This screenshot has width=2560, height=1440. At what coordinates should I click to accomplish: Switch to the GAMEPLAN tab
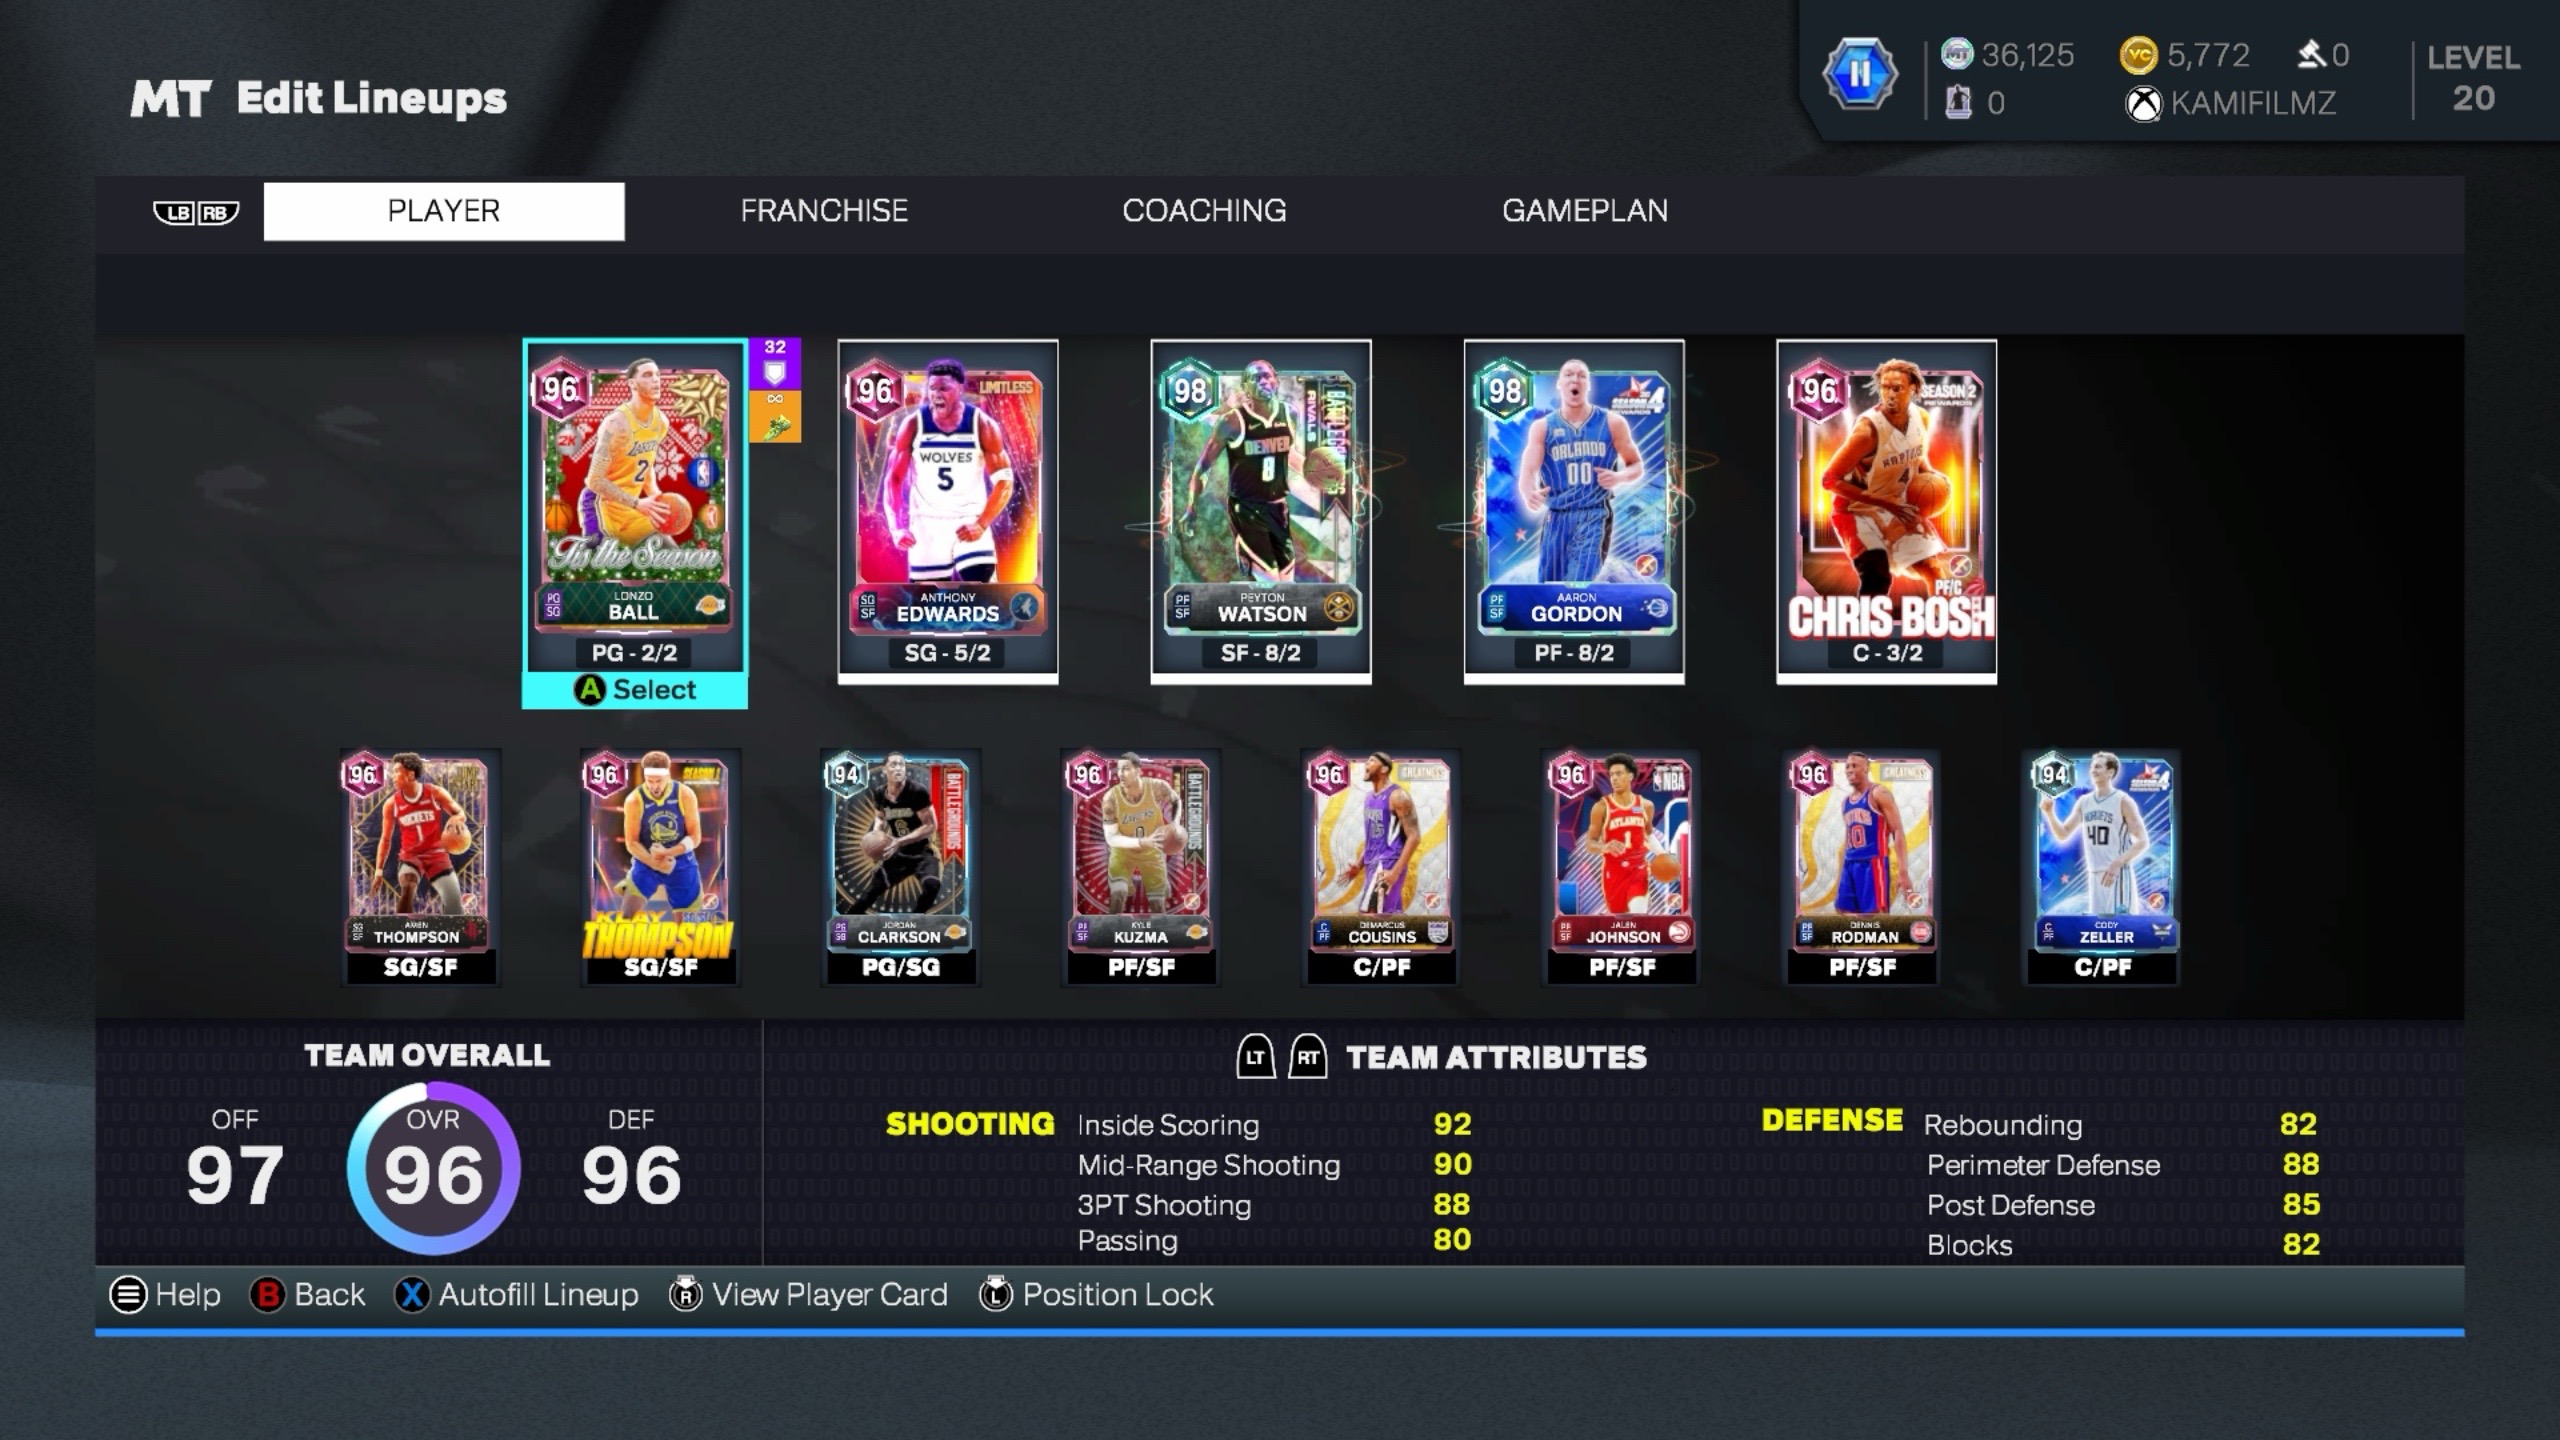point(1585,211)
